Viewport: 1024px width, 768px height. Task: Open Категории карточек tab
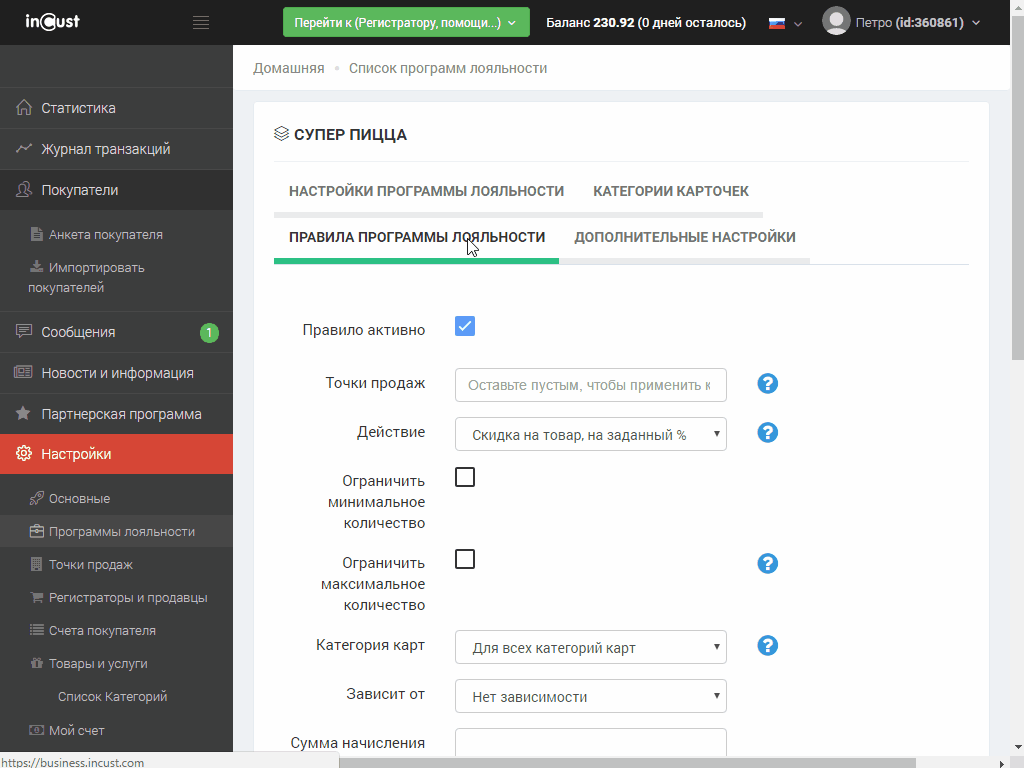(x=670, y=191)
